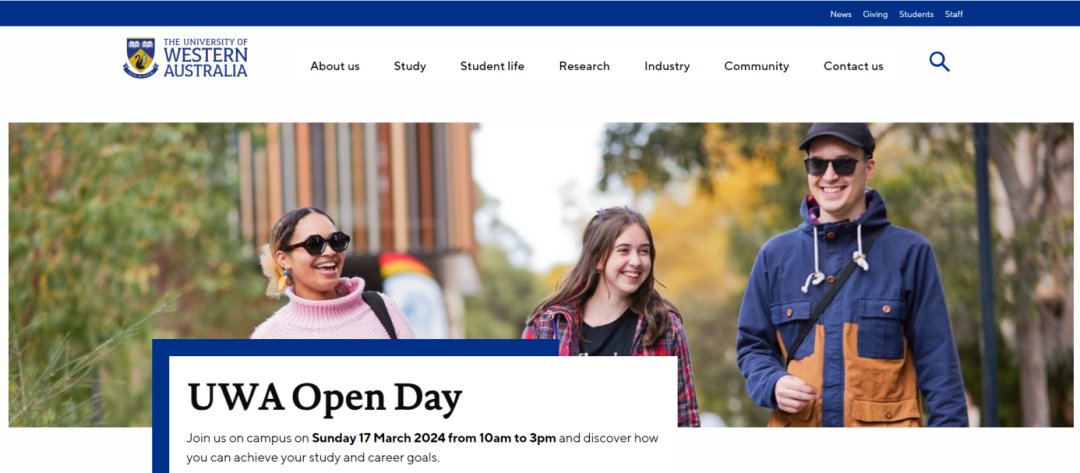The width and height of the screenshot is (1080, 473).
Task: Open the About us menu
Action: point(335,66)
